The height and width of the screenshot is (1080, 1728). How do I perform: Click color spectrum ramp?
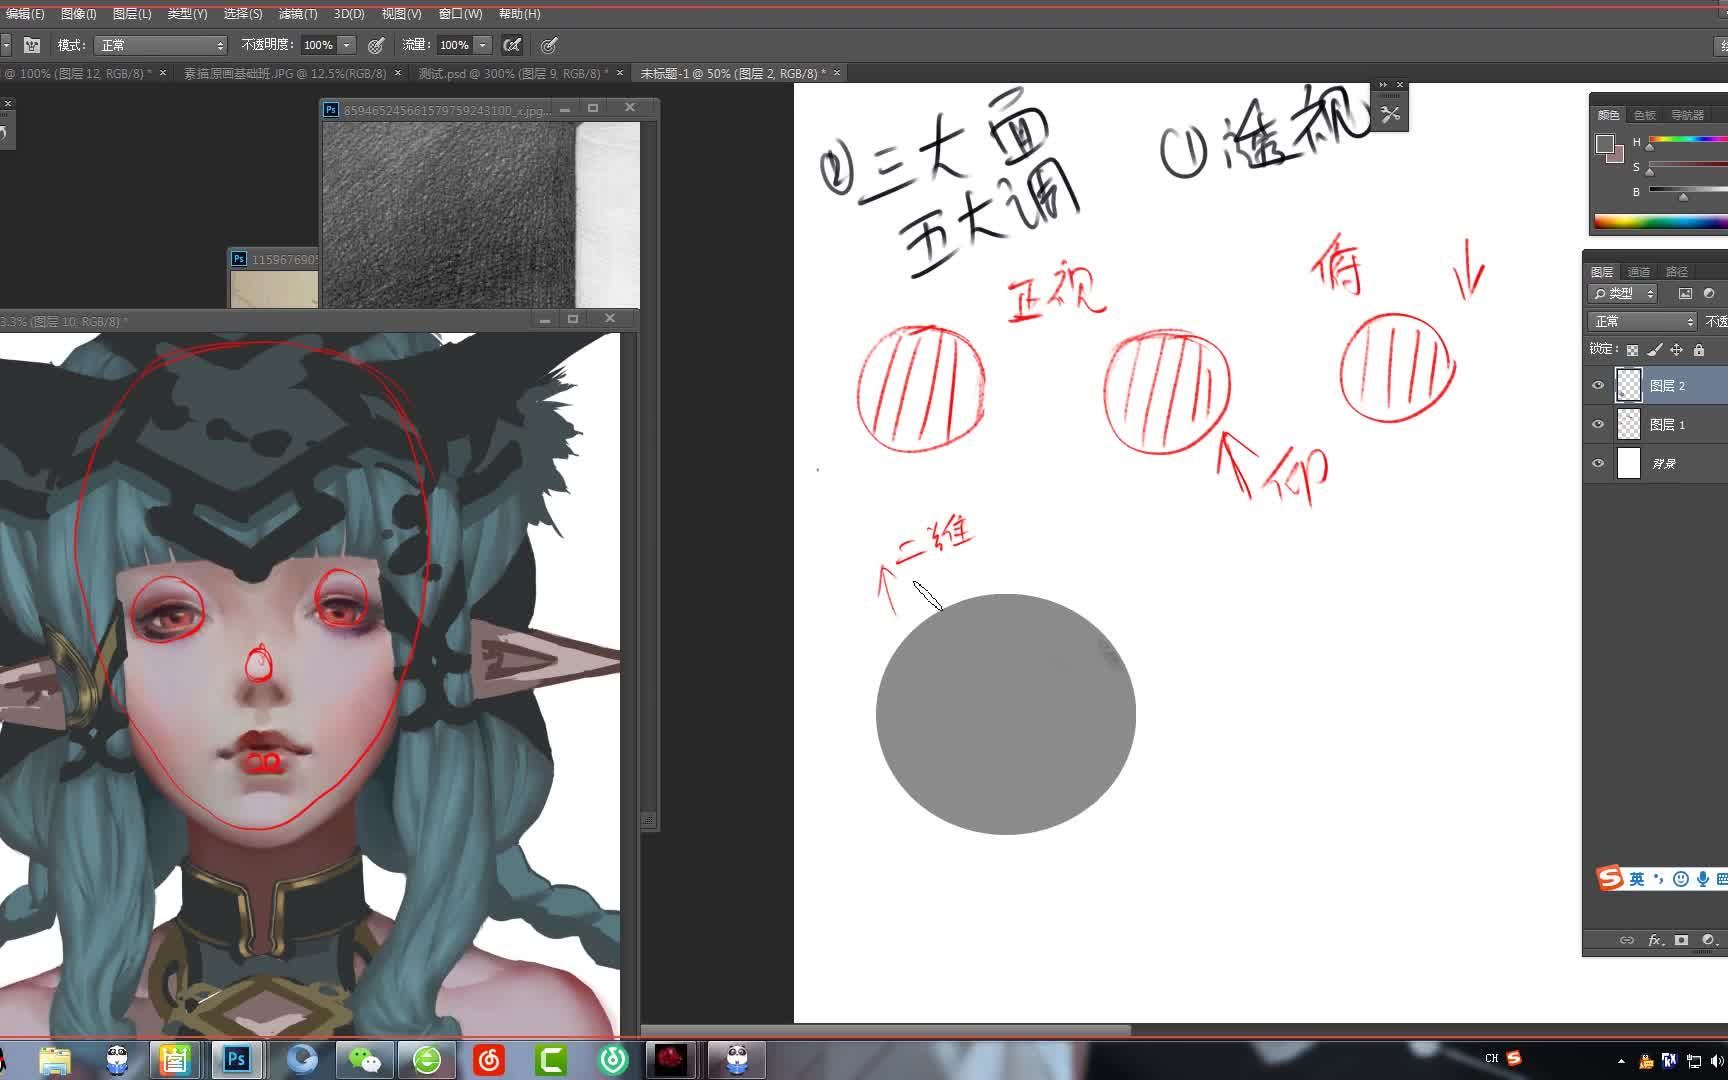click(1661, 222)
